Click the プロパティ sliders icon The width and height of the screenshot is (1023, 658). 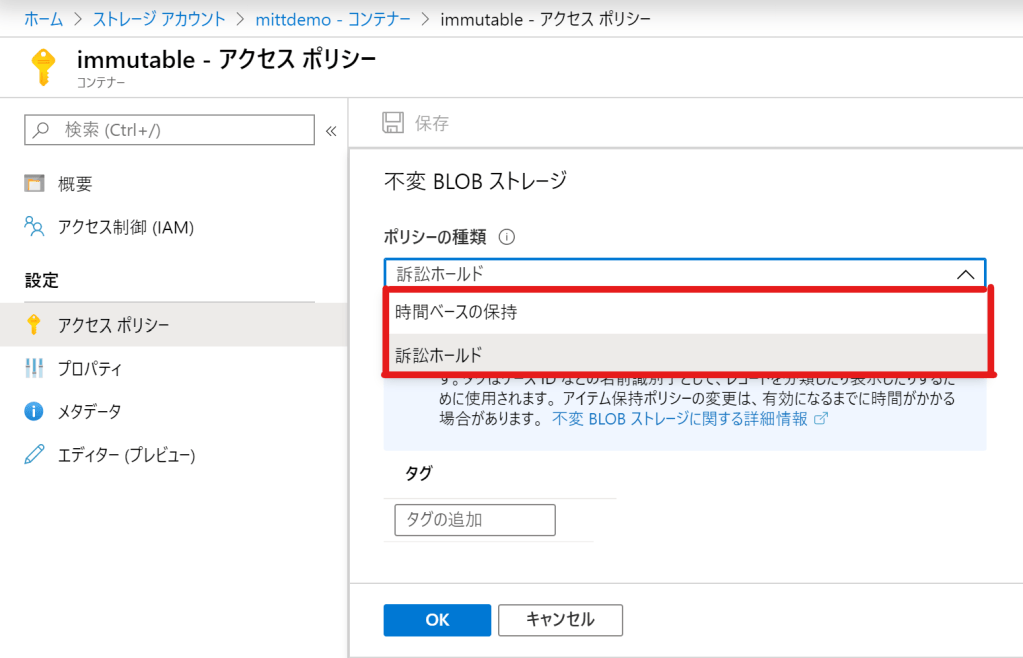click(35, 368)
